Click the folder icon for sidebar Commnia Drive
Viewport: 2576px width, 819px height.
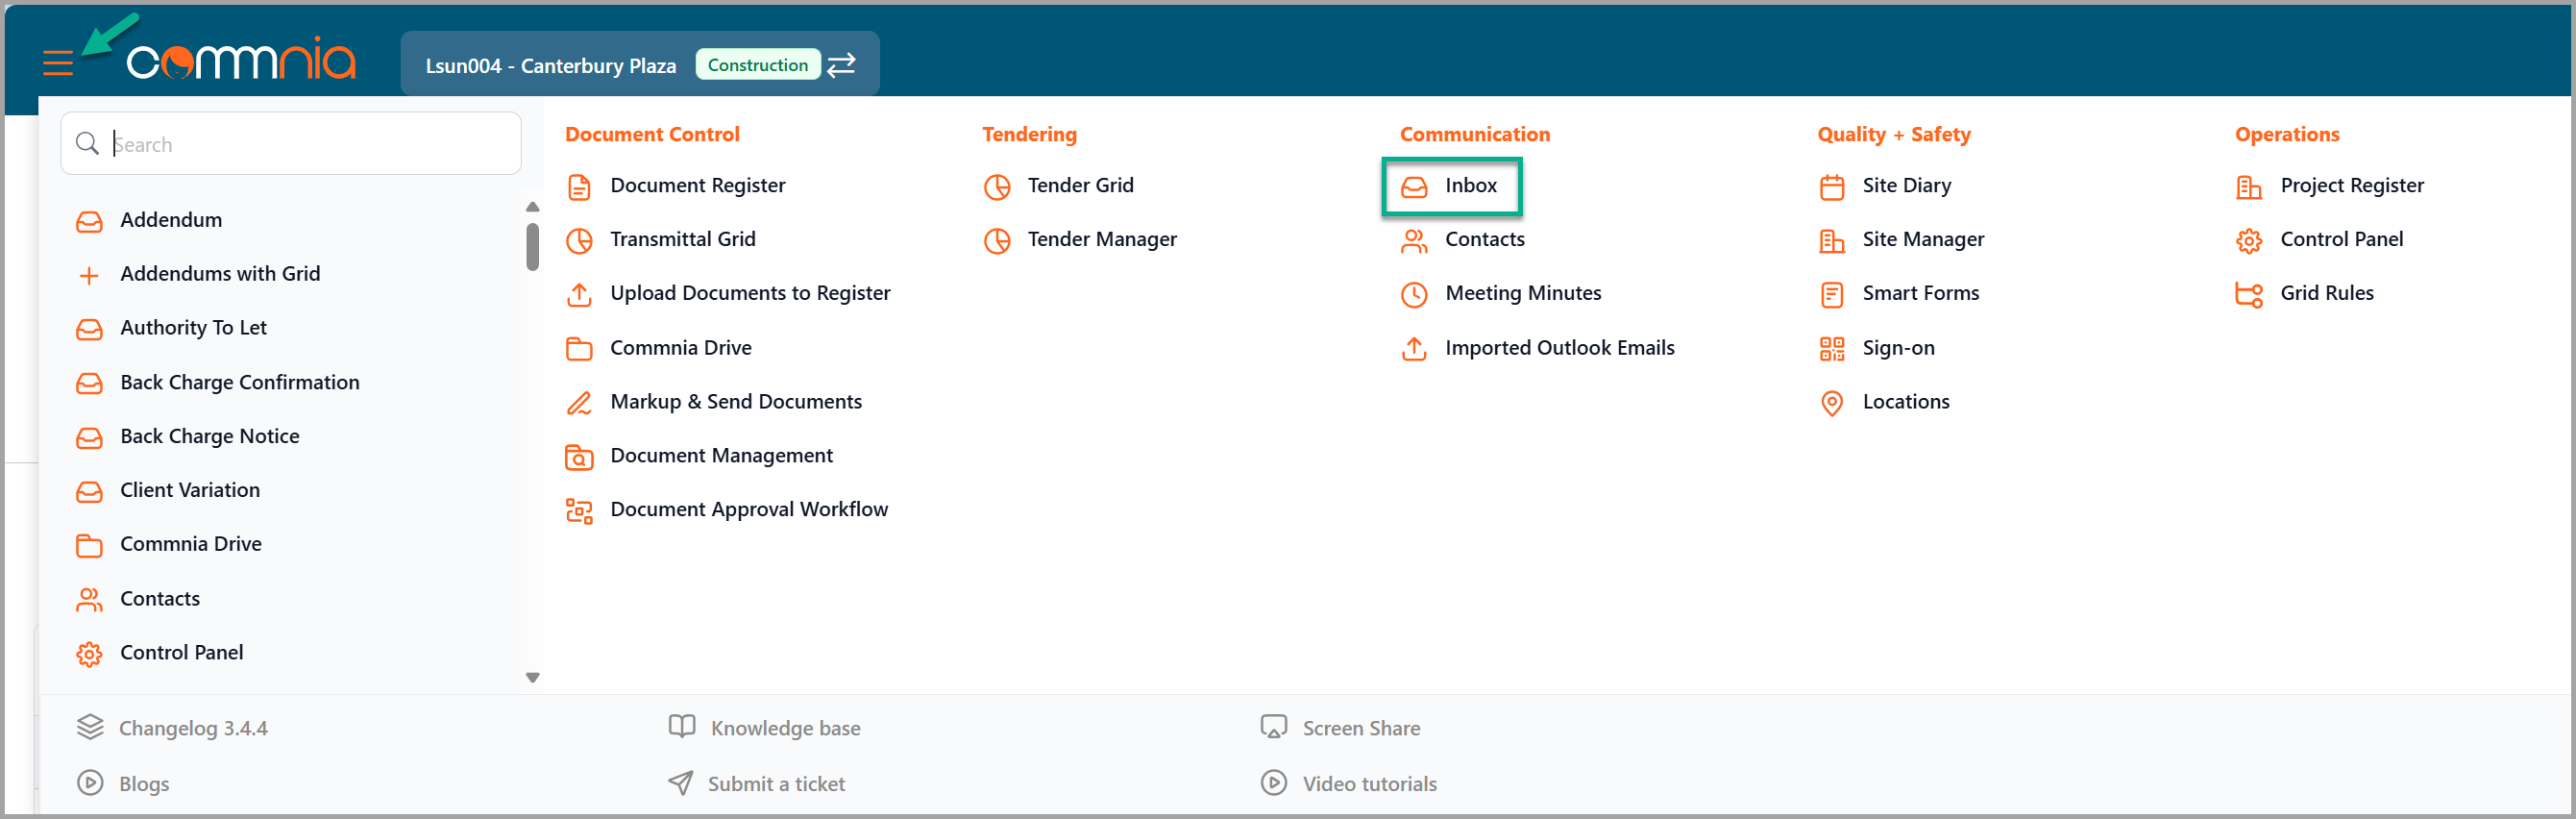[89, 545]
